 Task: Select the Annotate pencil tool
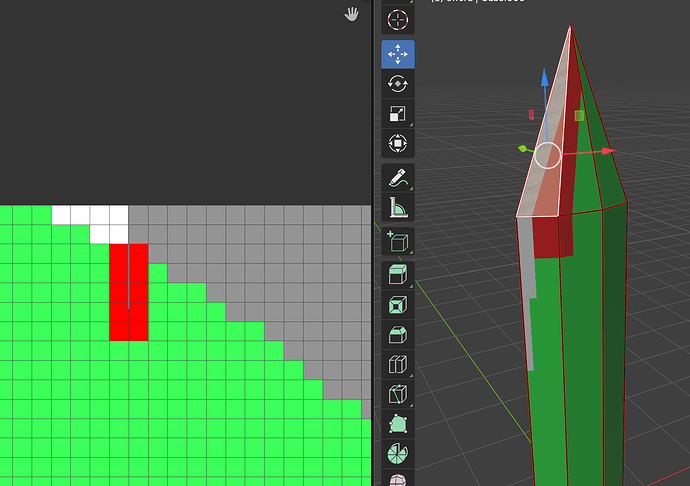tap(398, 178)
